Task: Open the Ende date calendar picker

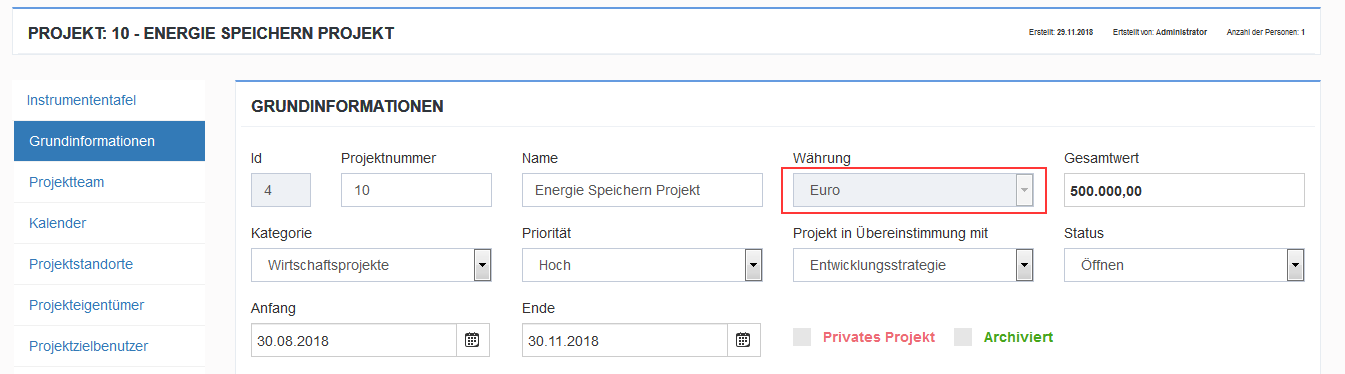Action: point(743,340)
